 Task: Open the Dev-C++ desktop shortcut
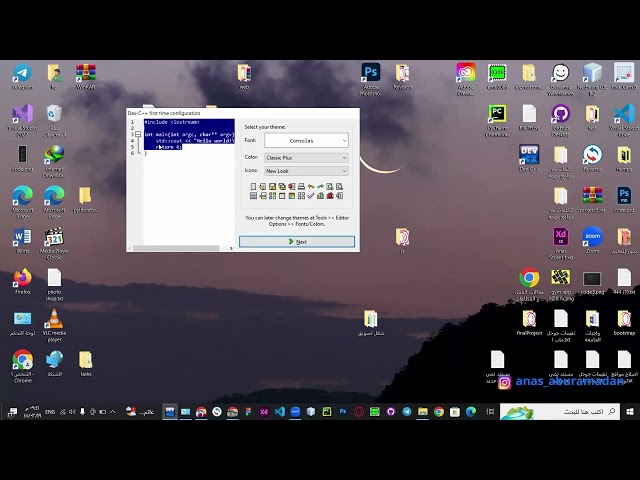click(x=529, y=156)
